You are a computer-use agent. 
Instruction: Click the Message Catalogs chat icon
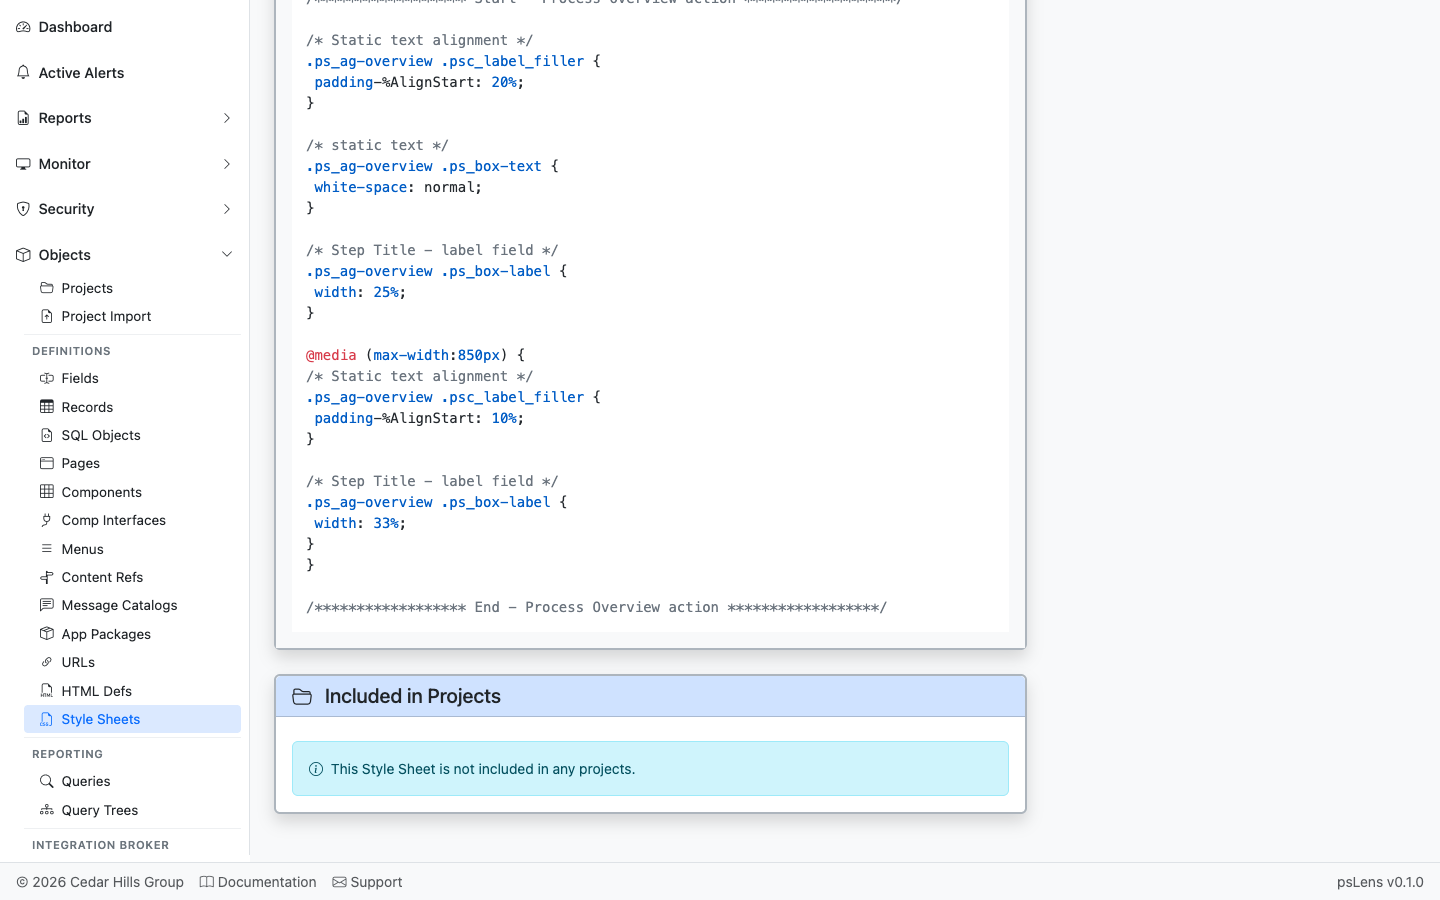pyautogui.click(x=47, y=605)
